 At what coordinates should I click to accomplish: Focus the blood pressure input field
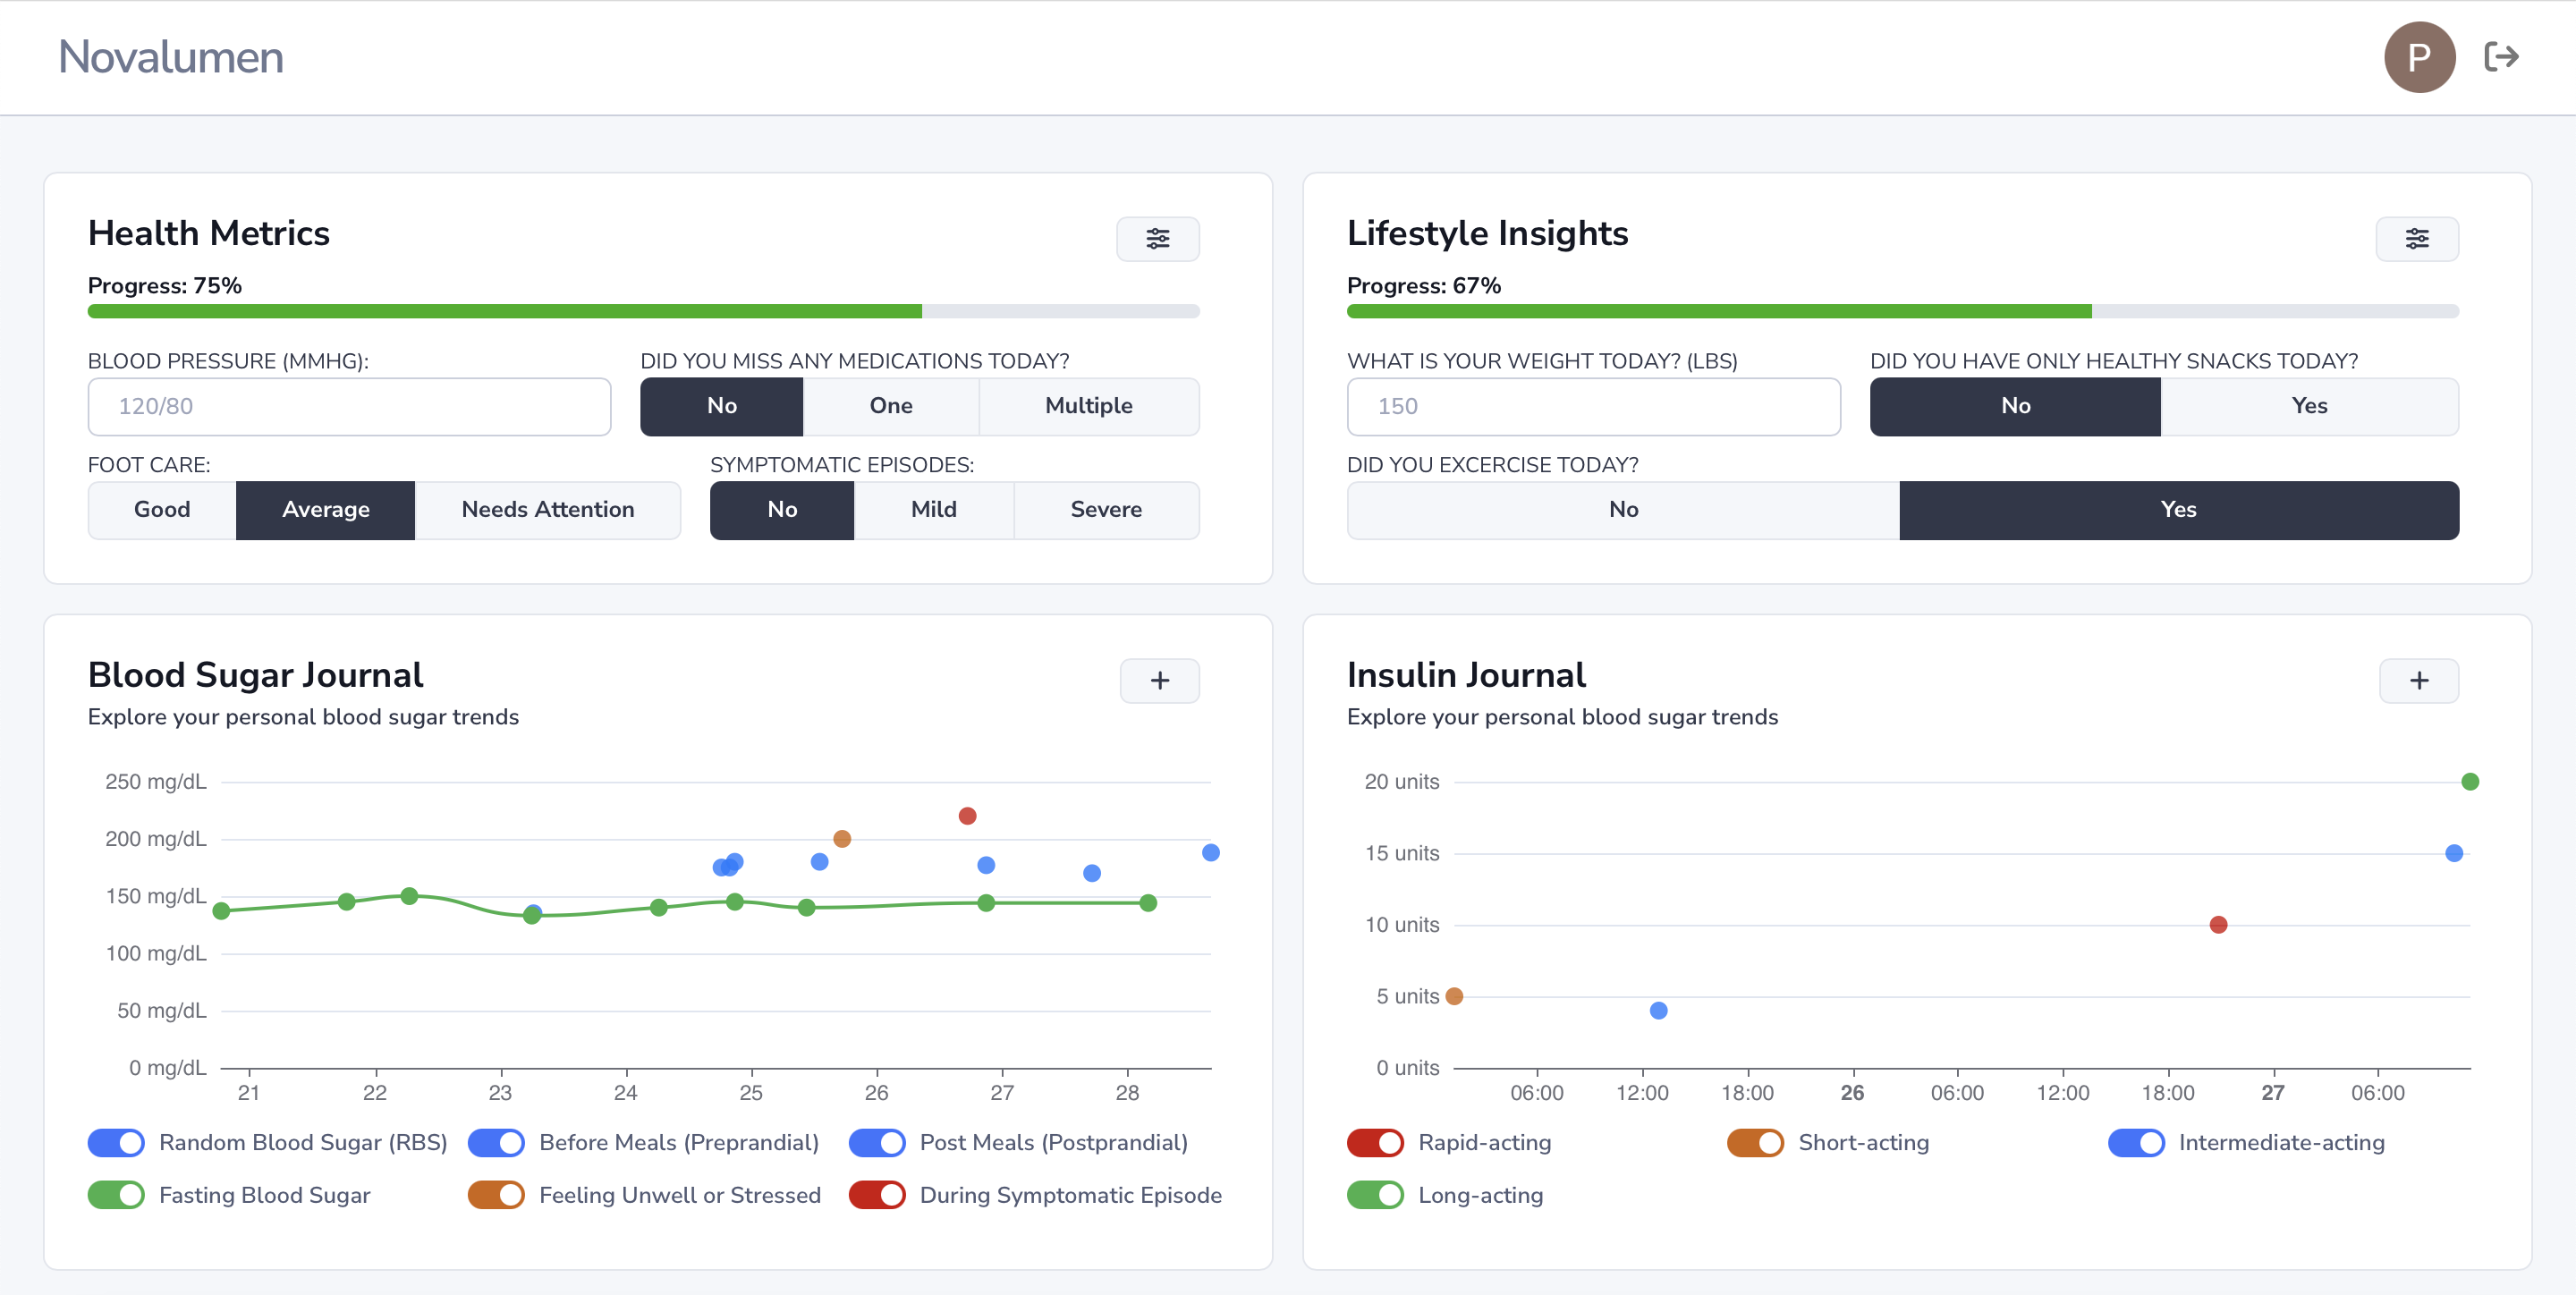[349, 406]
